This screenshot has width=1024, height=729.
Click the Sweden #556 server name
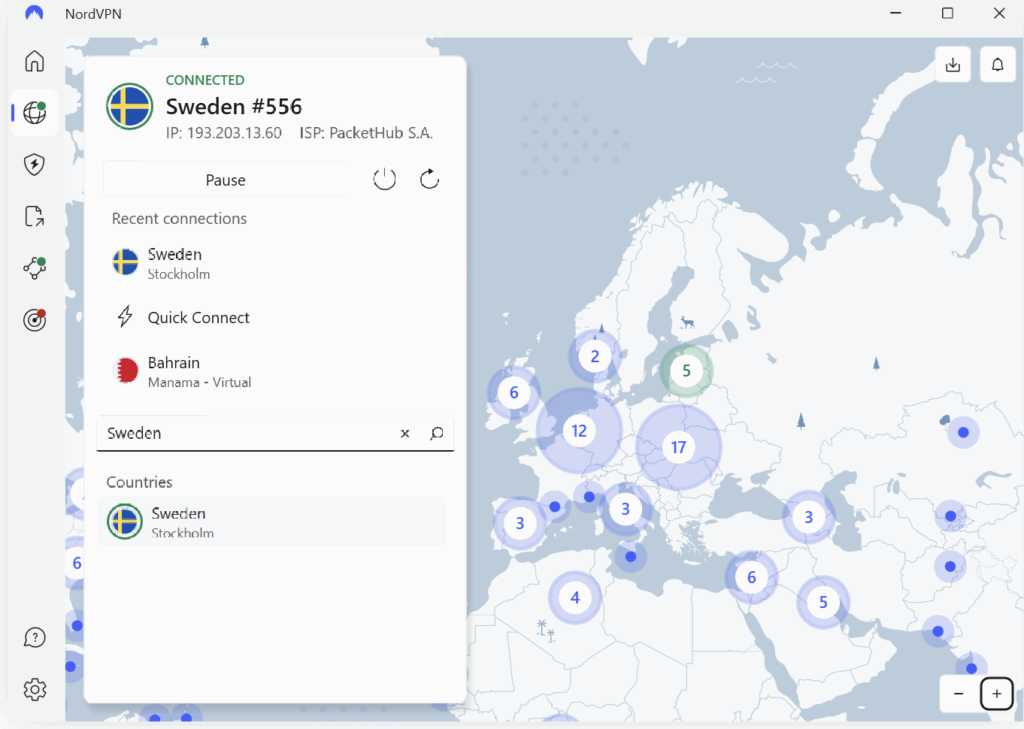(234, 106)
